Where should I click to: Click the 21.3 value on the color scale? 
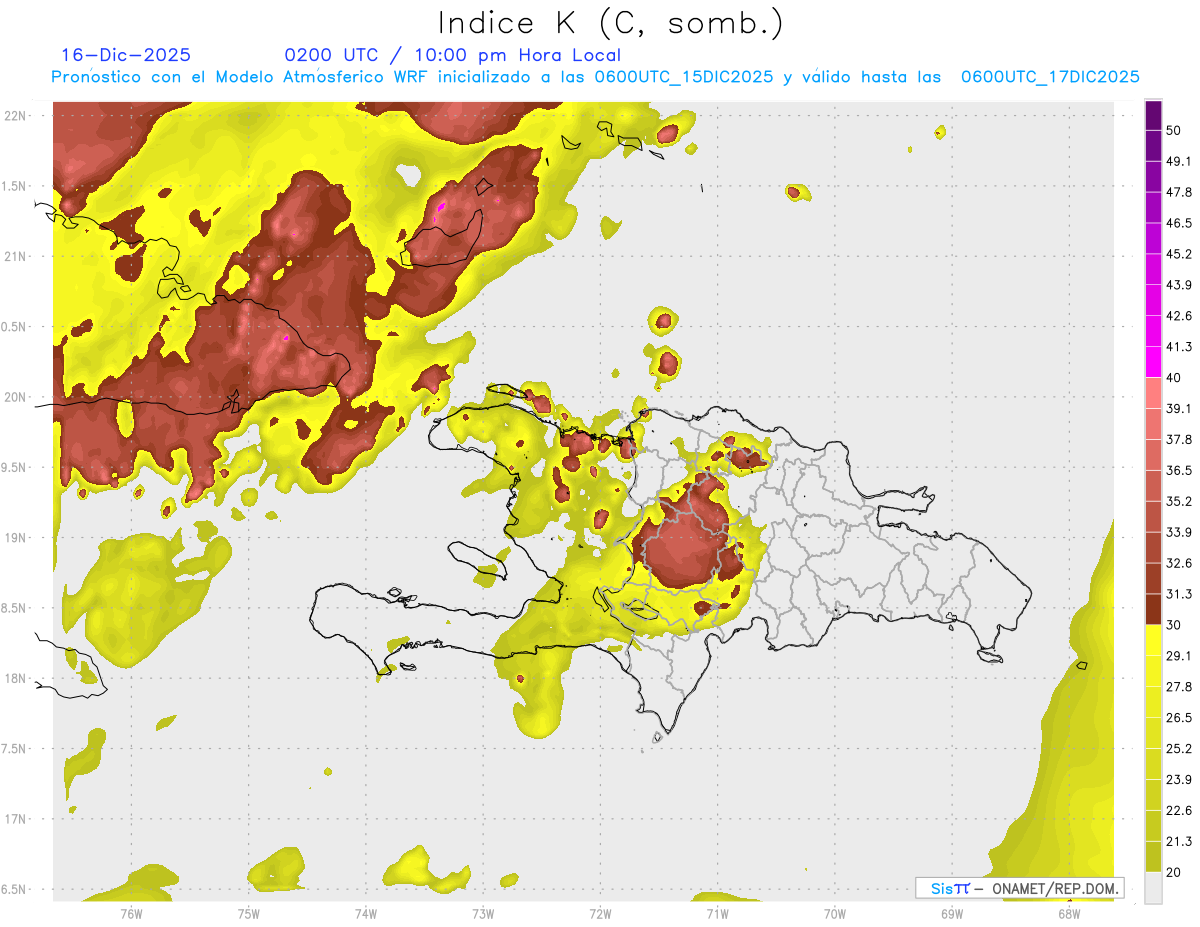(1179, 841)
